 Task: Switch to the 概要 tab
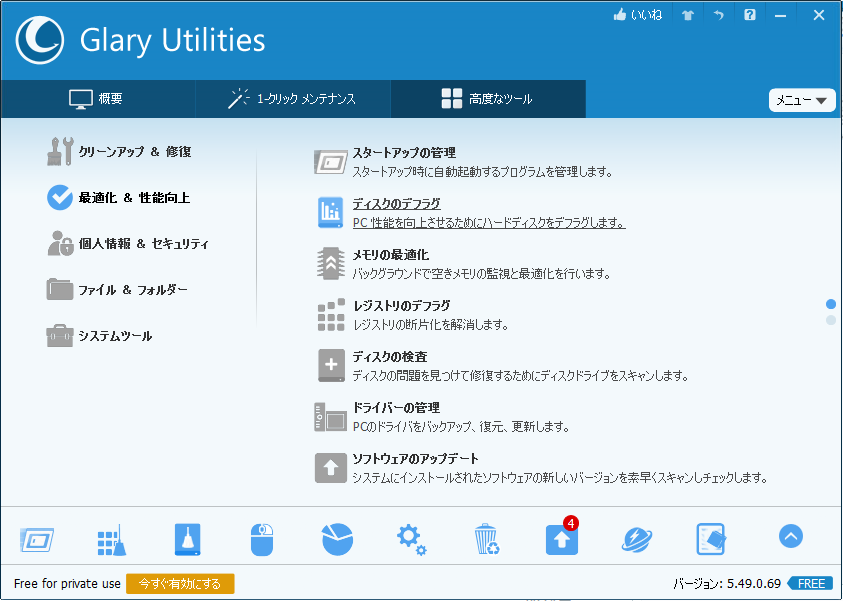[97, 99]
